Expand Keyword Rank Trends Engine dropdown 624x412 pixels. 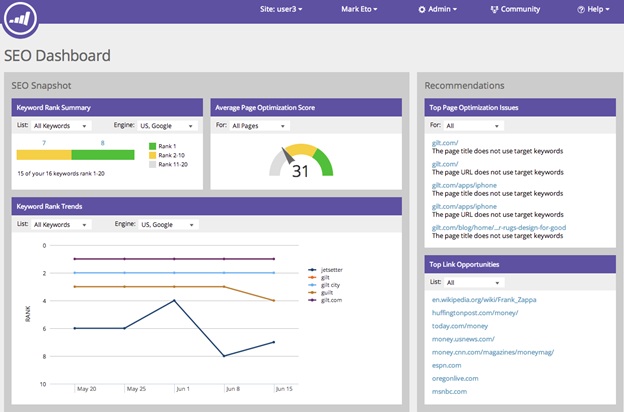[x=168, y=225]
